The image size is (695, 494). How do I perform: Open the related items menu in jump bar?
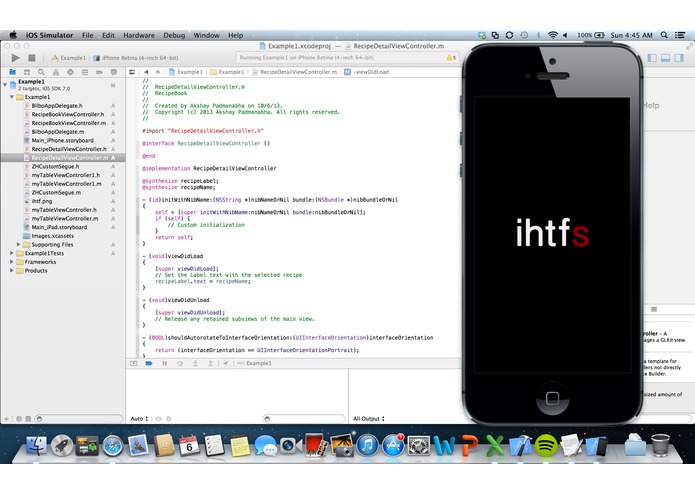pos(132,72)
